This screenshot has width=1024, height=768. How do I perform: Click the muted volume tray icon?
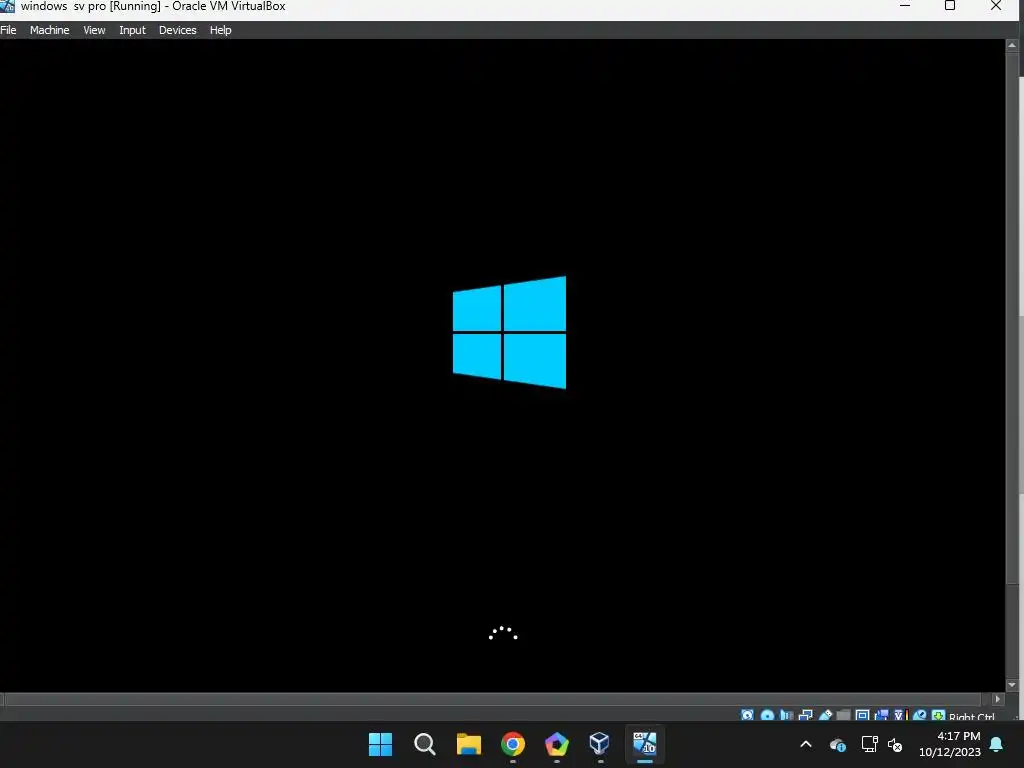tap(895, 744)
